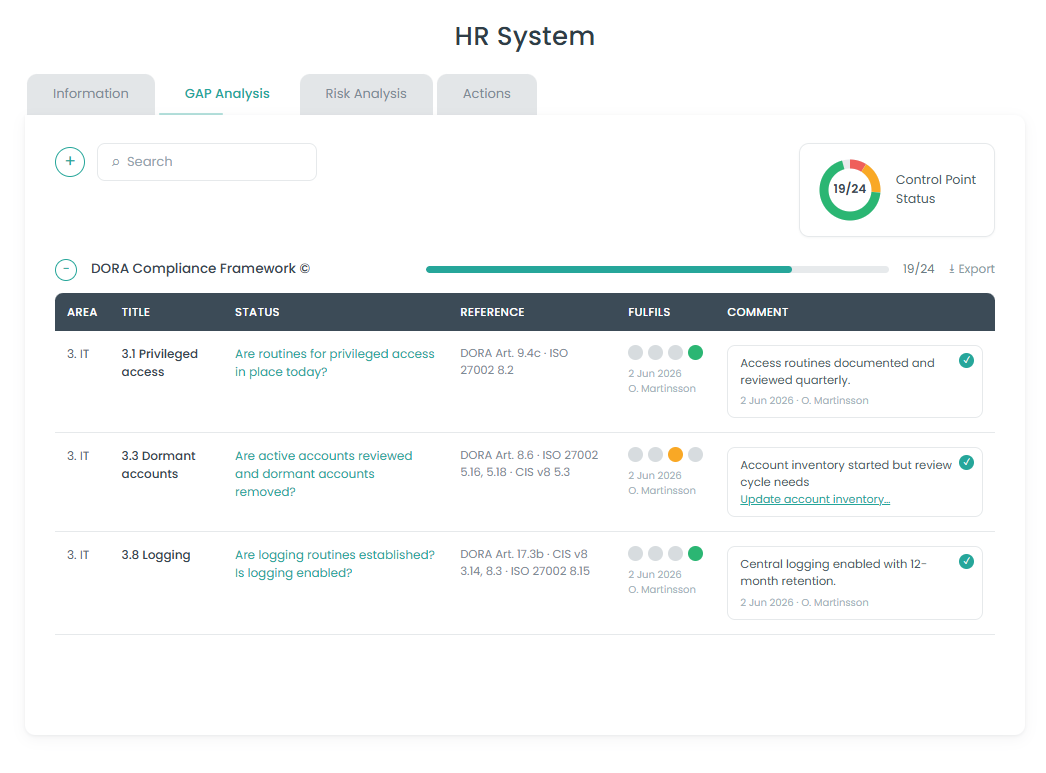Select the GAP Analysis tab
This screenshot has height=773, width=1046.
[227, 94]
